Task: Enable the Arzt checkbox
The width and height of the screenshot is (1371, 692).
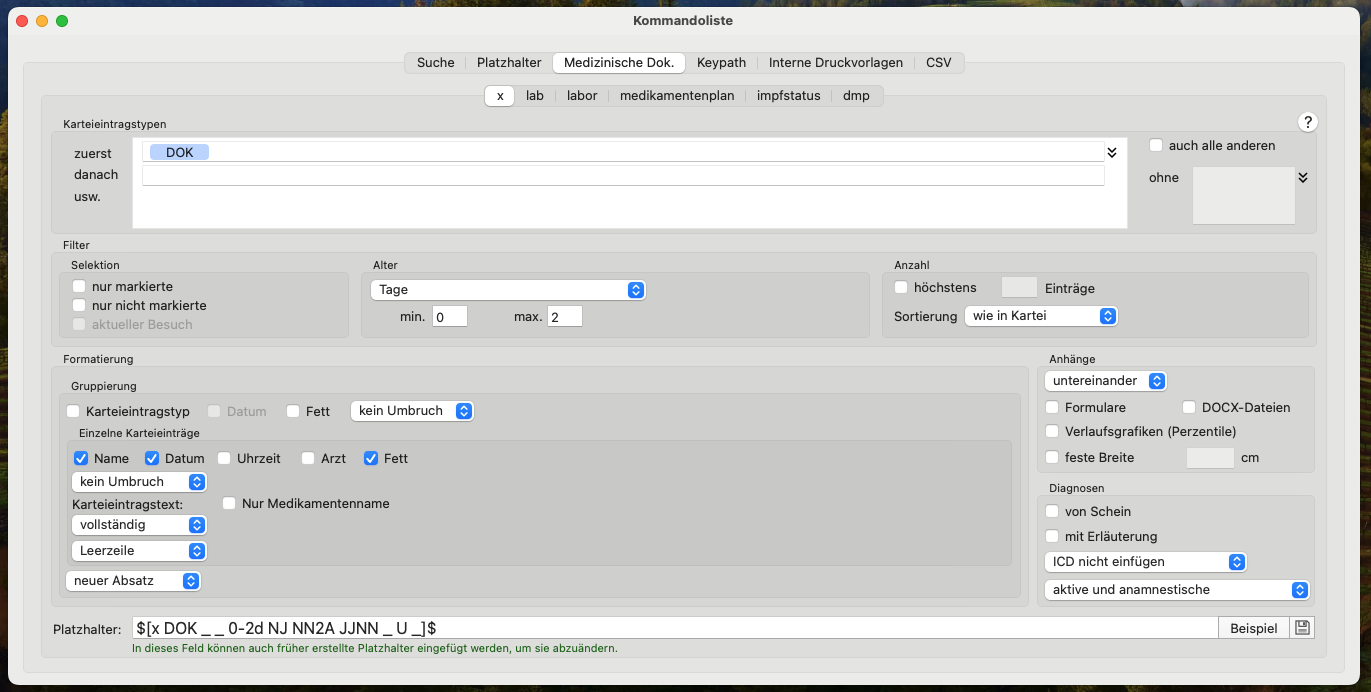Action: pyautogui.click(x=309, y=458)
